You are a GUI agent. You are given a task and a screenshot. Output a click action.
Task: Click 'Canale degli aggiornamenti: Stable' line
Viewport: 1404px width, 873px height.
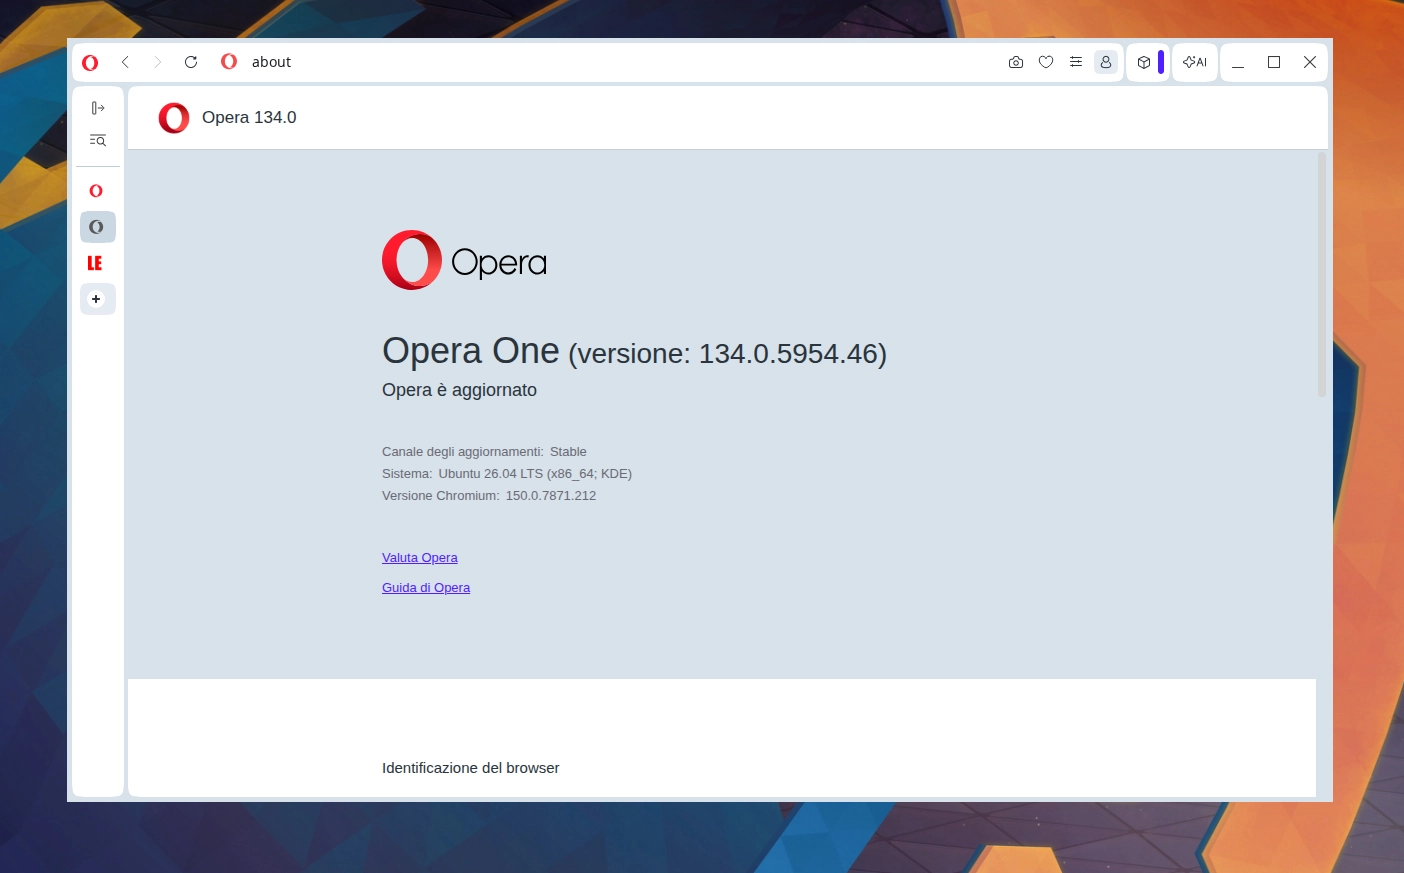pyautogui.click(x=484, y=452)
